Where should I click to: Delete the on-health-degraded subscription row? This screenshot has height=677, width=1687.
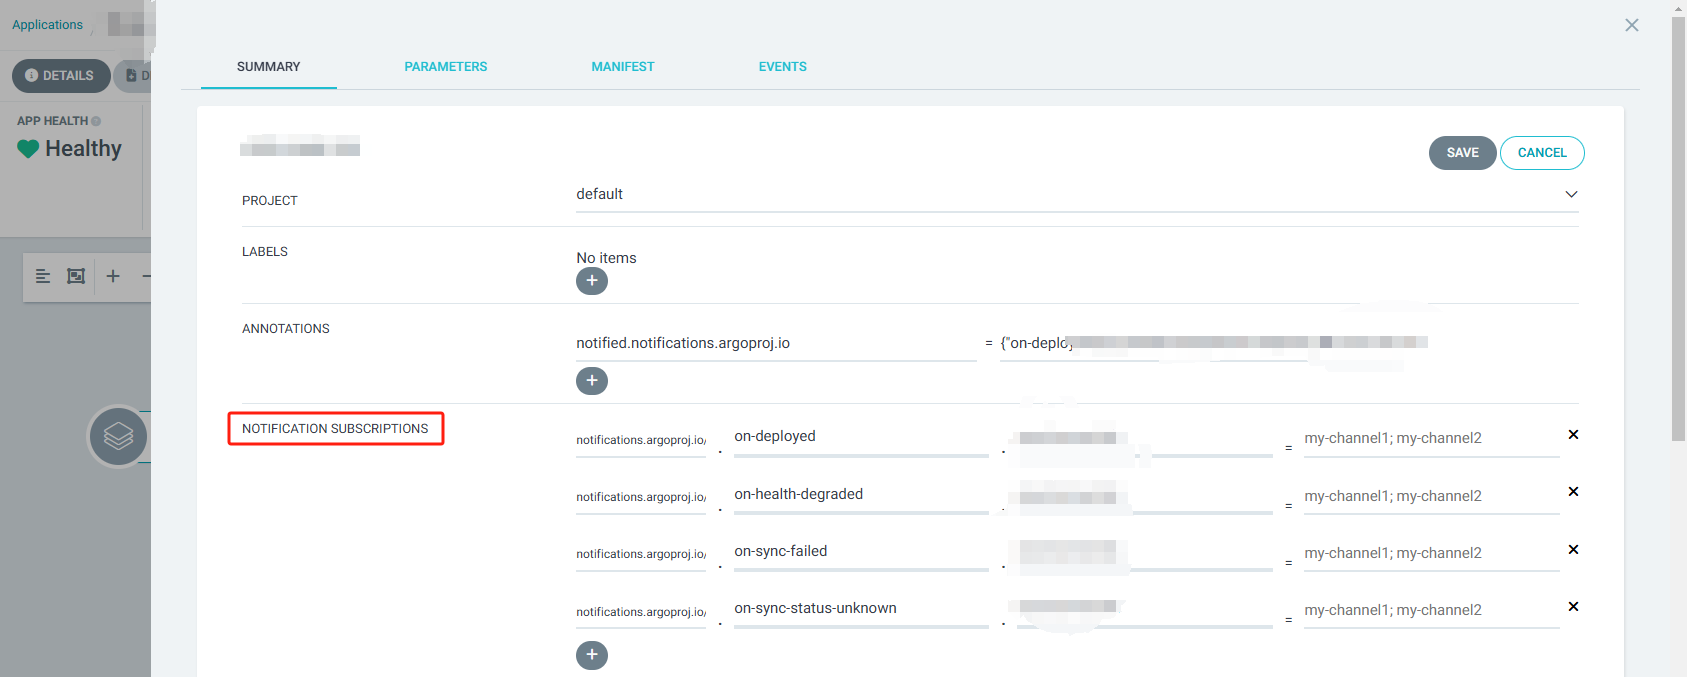coord(1573,492)
